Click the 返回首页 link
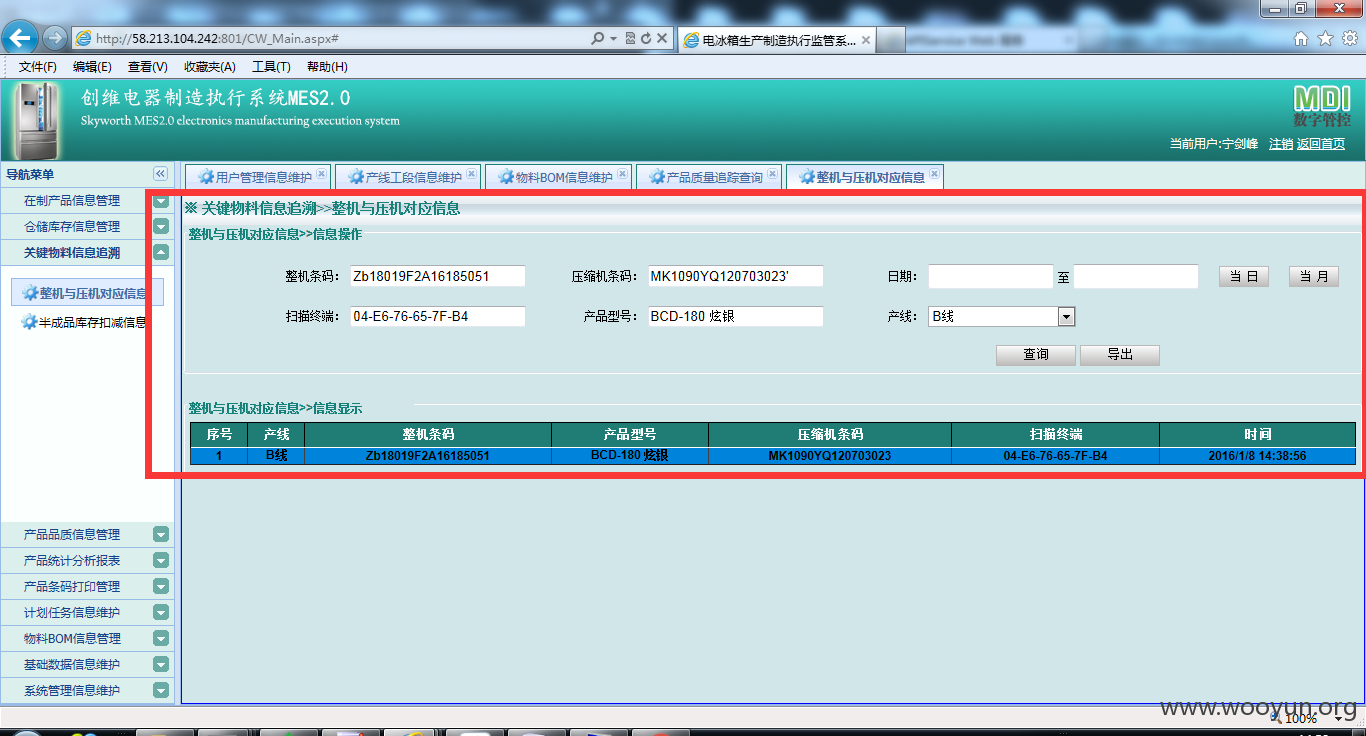This screenshot has height=736, width=1366. tap(1321, 144)
